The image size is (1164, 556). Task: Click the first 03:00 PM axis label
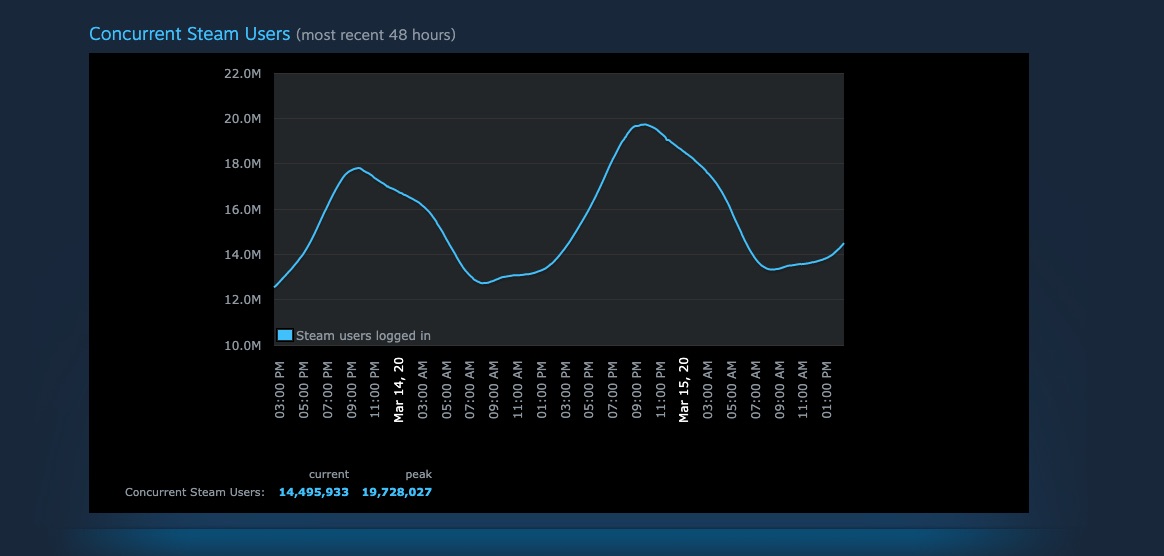tap(280, 390)
